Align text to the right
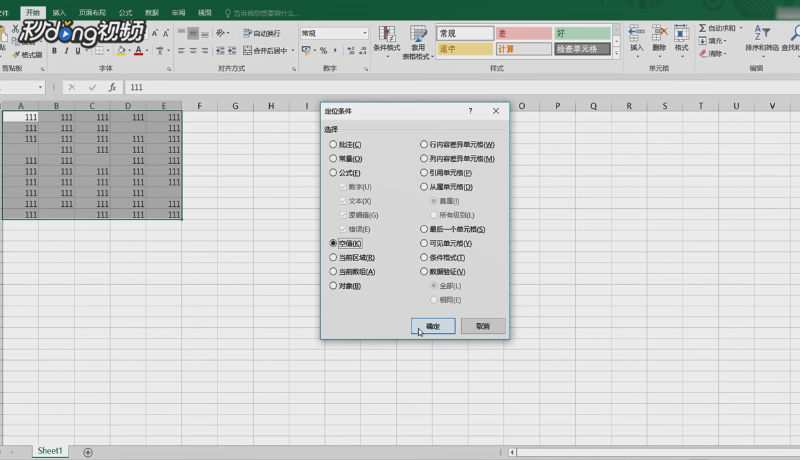Screen dimensions: 800x460 (205, 50)
